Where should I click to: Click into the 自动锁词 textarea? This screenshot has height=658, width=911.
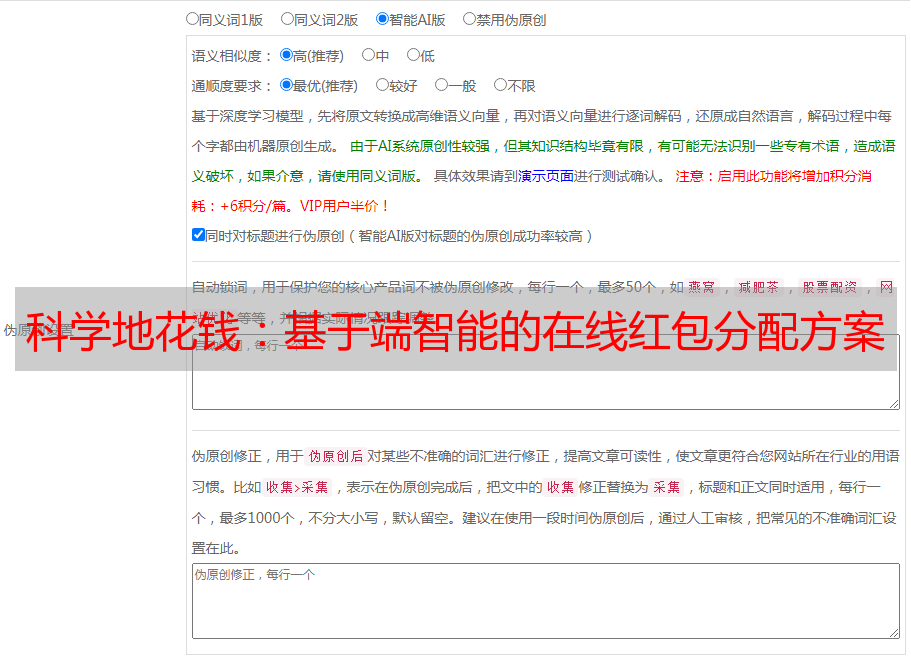click(x=546, y=372)
